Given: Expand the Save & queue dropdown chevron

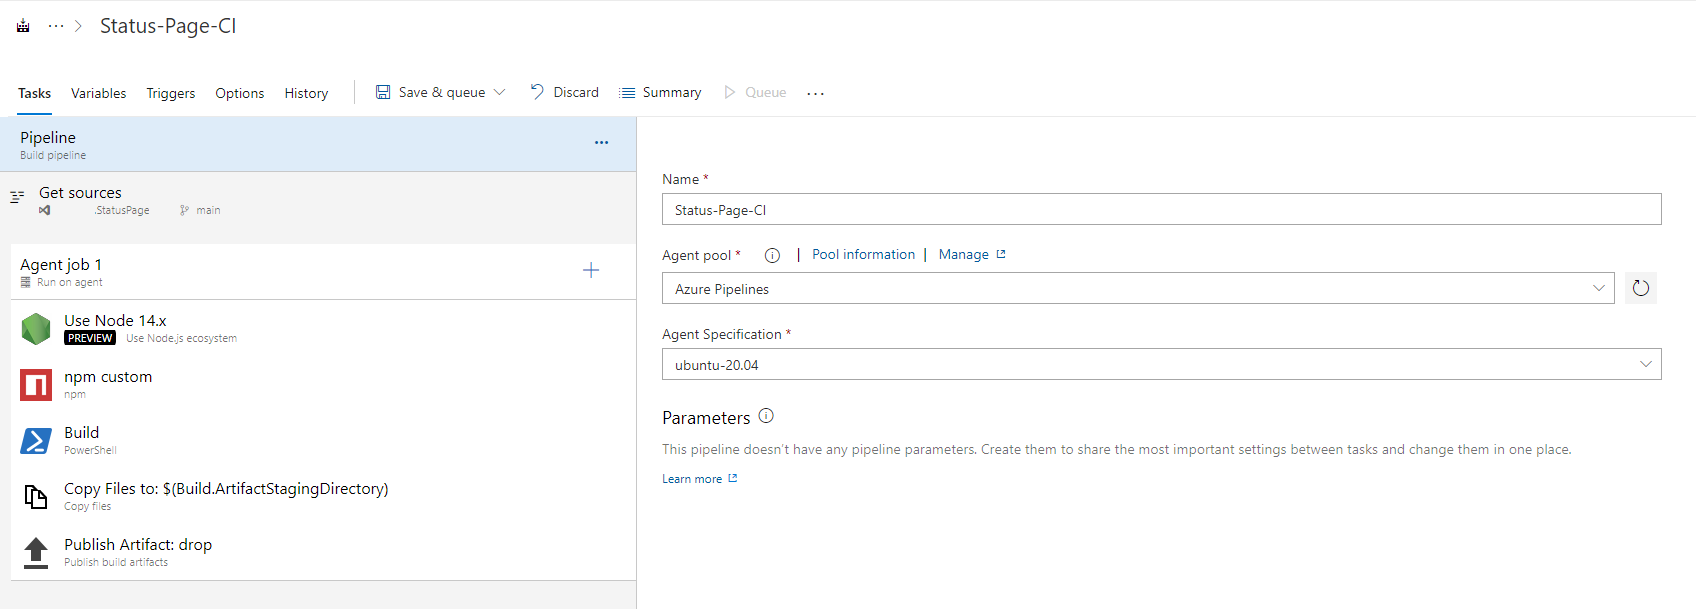Looking at the screenshot, I should (x=500, y=92).
